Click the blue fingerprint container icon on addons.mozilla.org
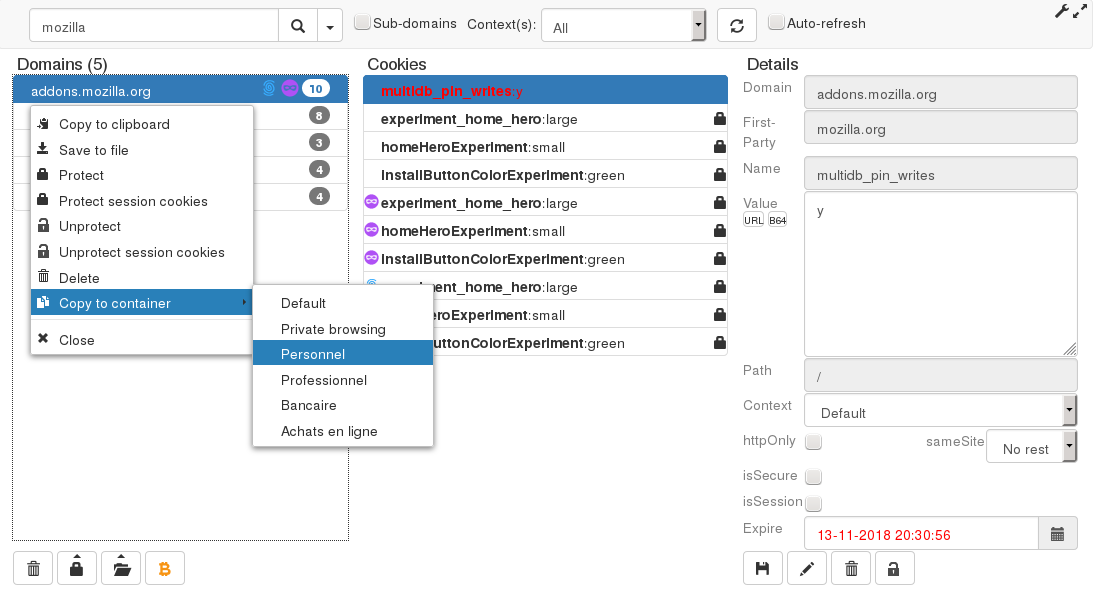The image size is (1093, 593). 269,88
